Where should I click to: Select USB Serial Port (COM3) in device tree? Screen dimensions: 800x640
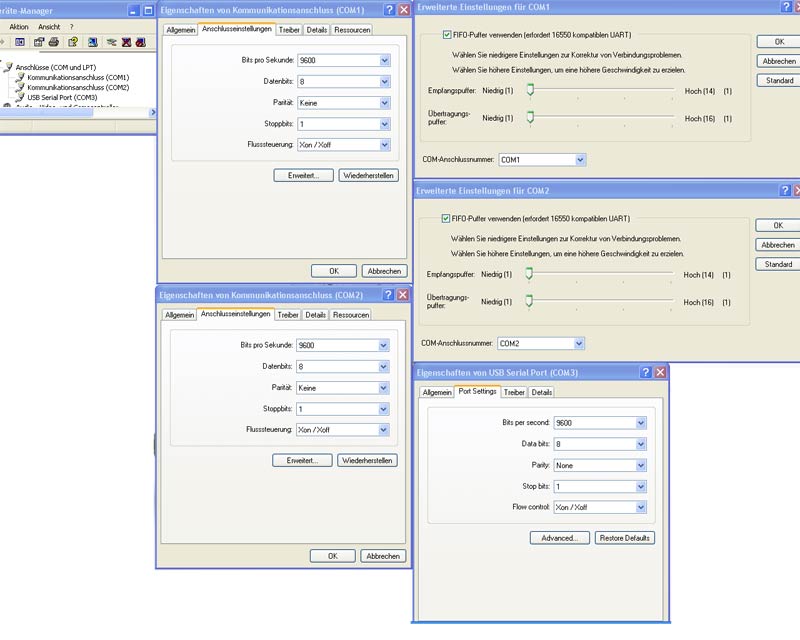point(62,97)
